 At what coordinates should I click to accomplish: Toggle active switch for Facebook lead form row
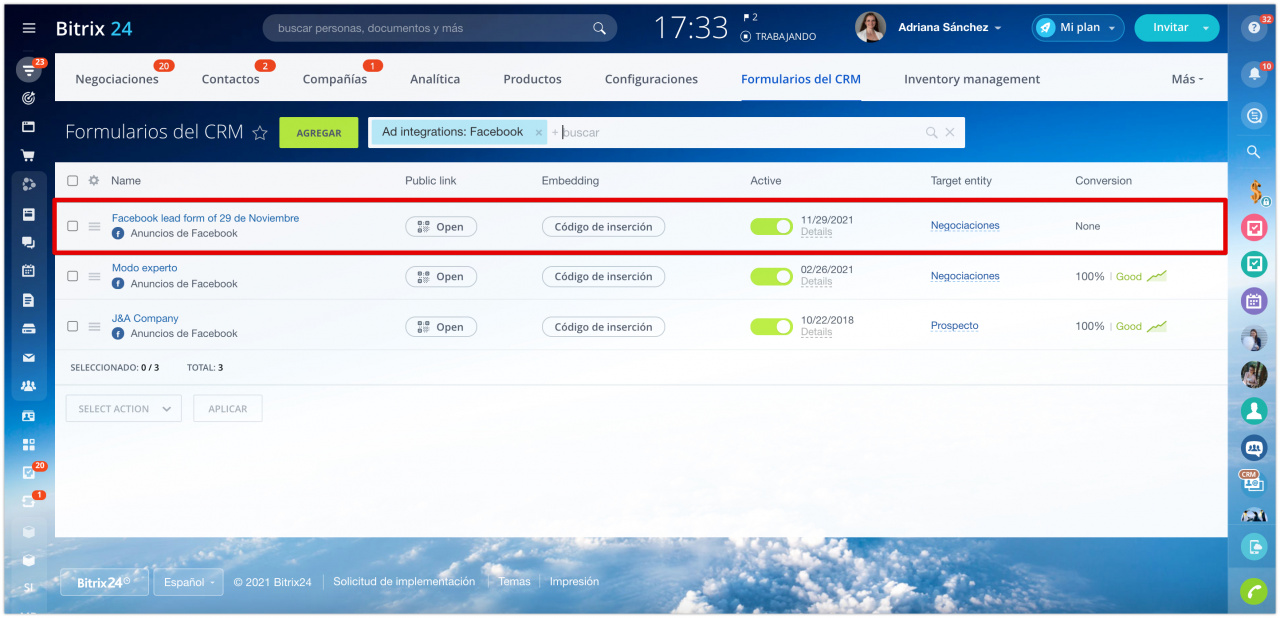coord(771,226)
